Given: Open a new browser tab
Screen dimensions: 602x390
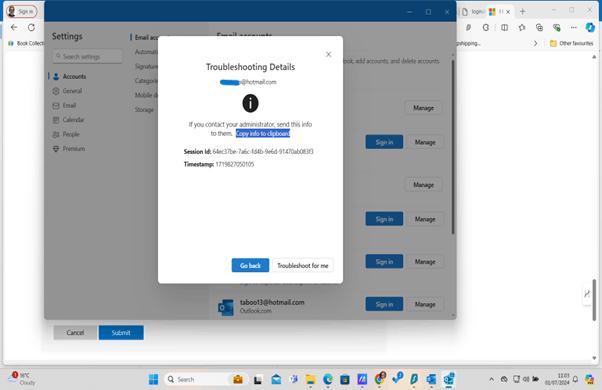Looking at the screenshot, I should pyautogui.click(x=523, y=12).
